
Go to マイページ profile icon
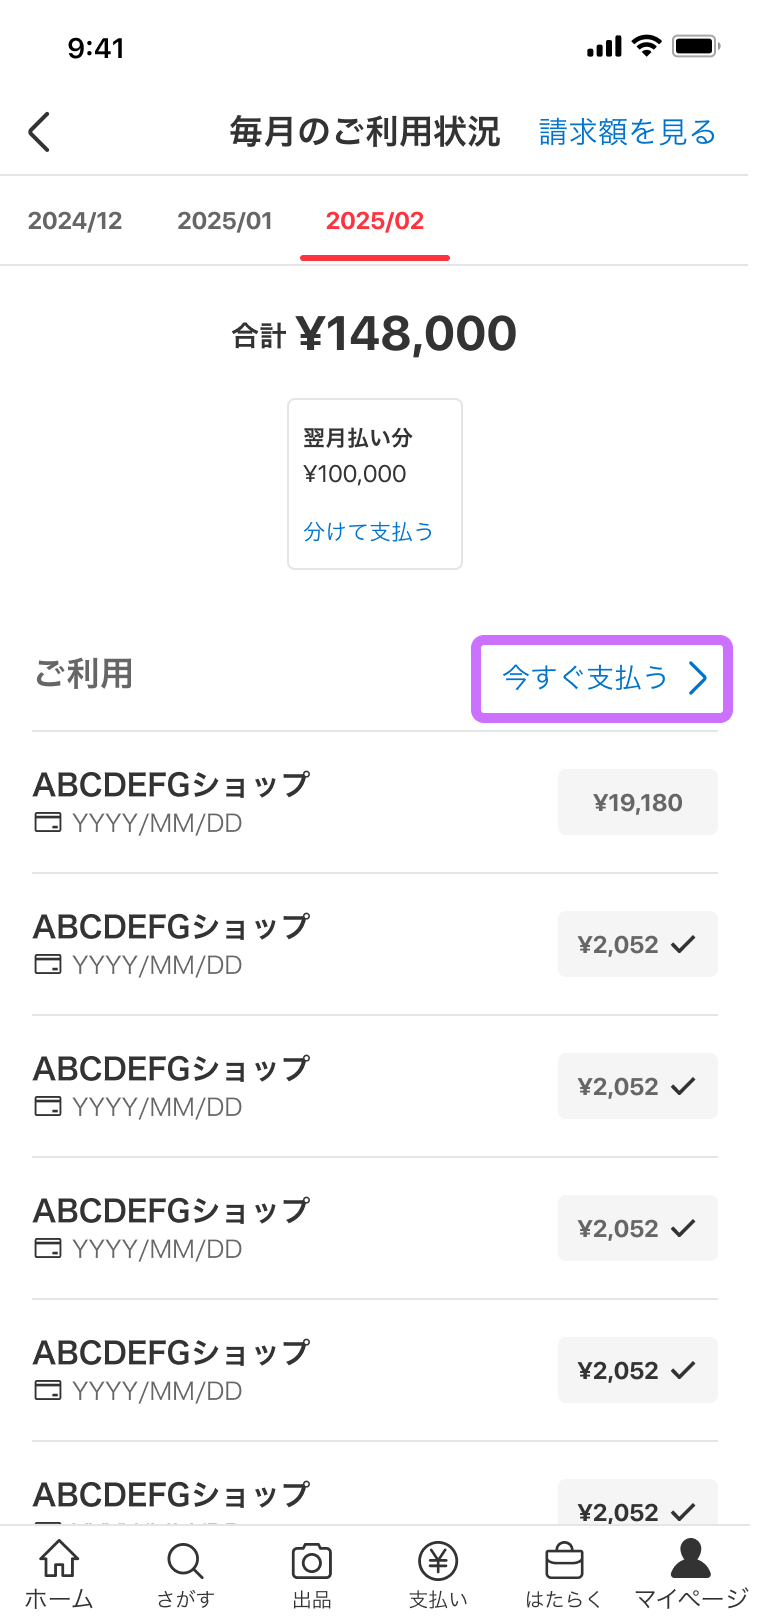[691, 1558]
